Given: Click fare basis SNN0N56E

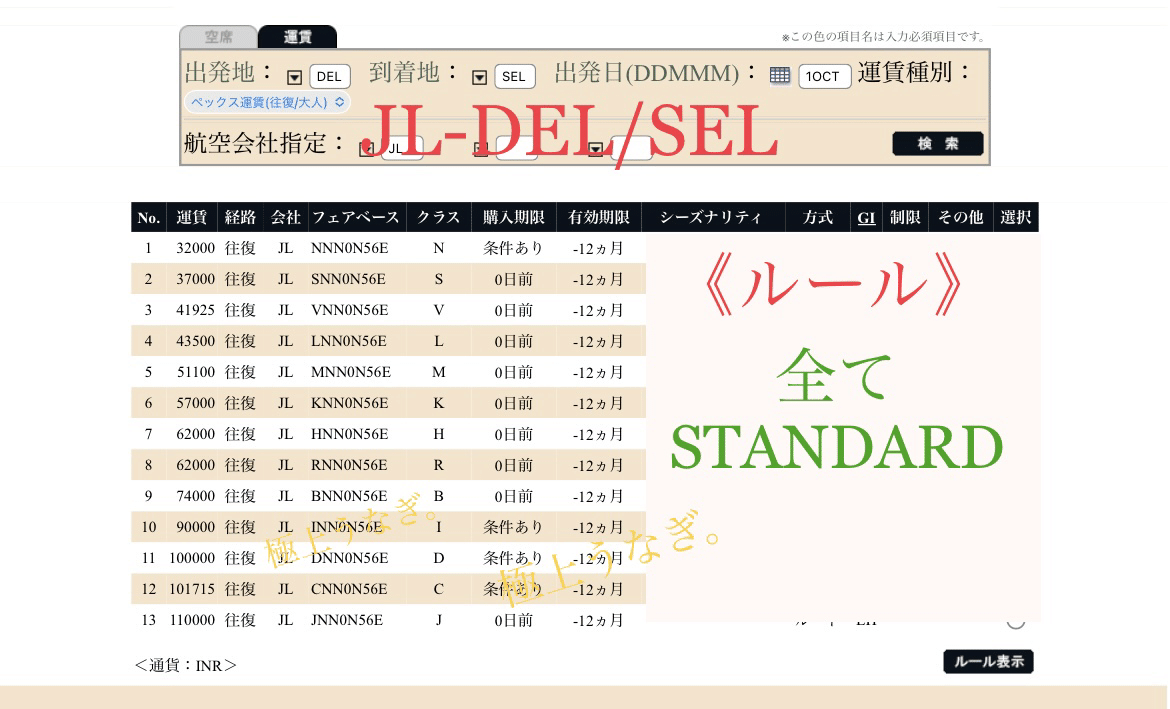Looking at the screenshot, I should point(348,279).
